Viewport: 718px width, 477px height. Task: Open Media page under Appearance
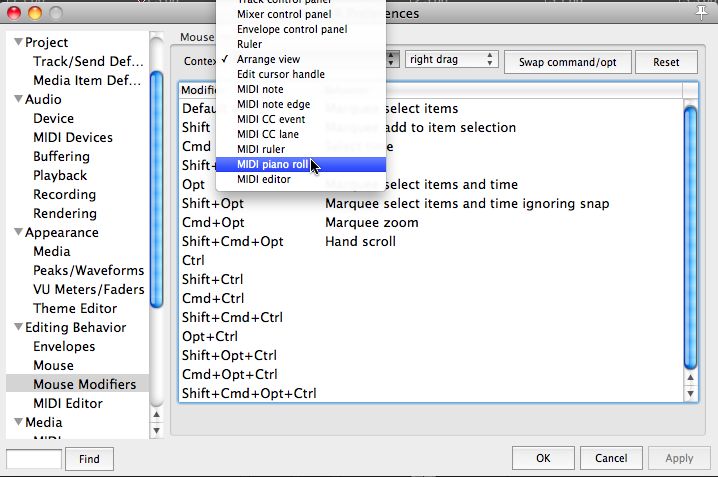tap(52, 251)
